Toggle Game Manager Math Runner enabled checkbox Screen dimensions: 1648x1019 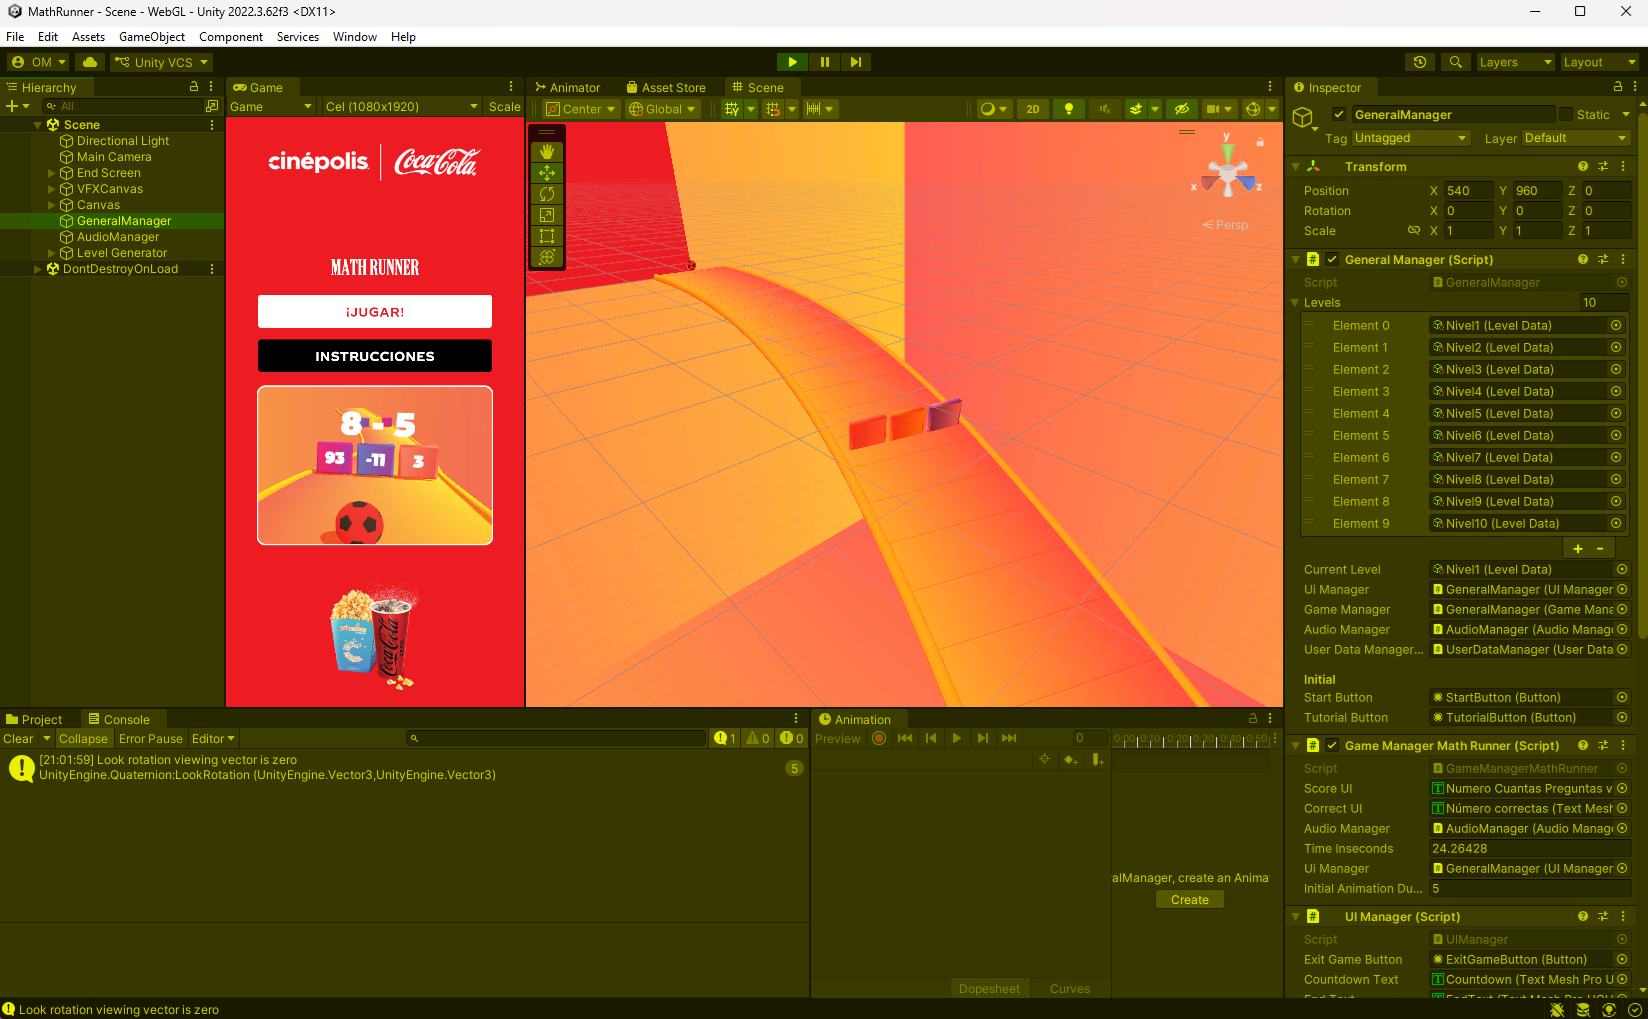point(1332,745)
